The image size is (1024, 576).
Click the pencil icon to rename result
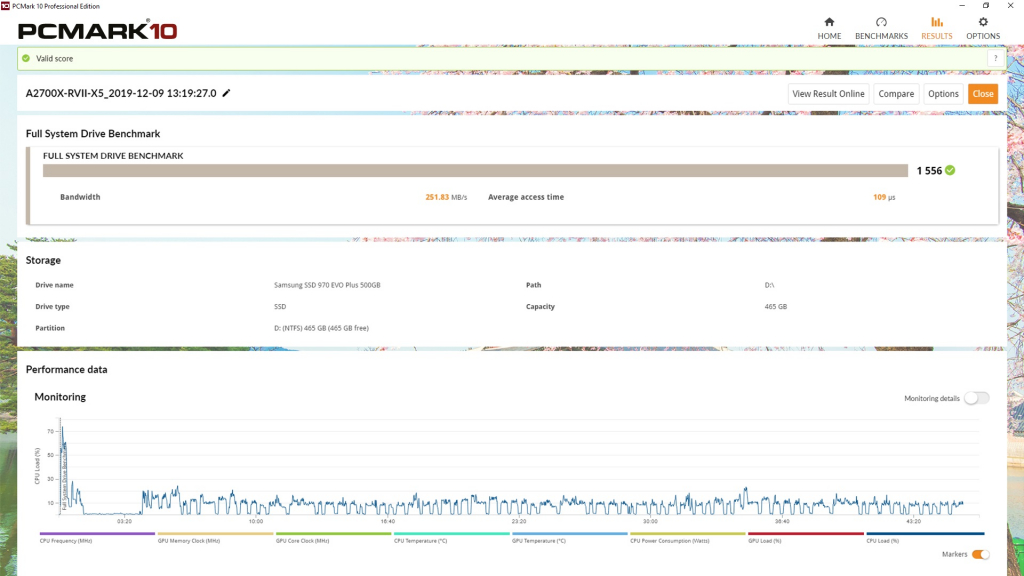tap(226, 93)
